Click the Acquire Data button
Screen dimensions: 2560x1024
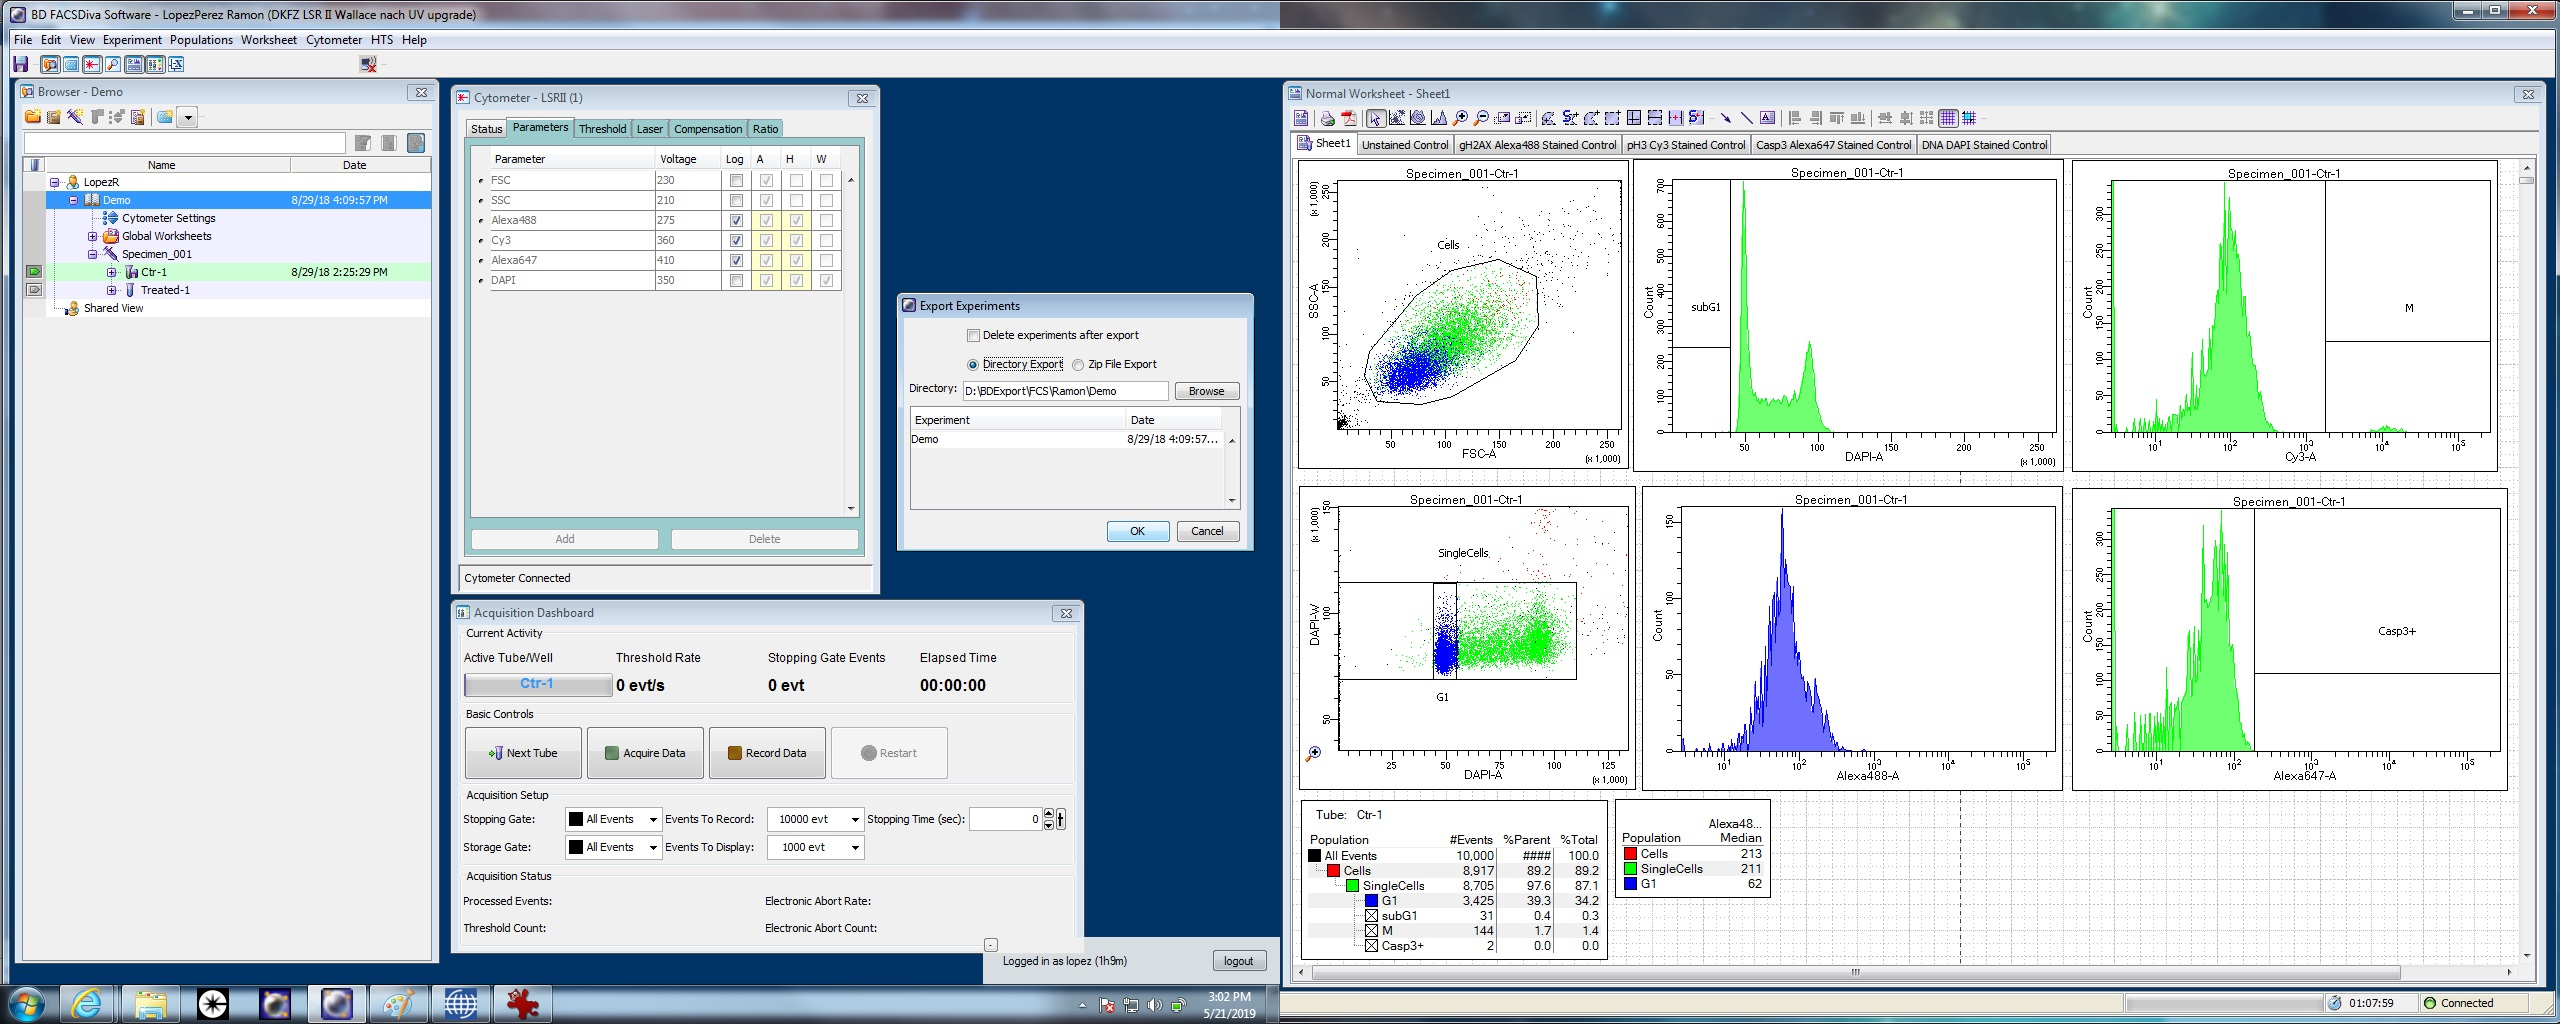tap(645, 753)
